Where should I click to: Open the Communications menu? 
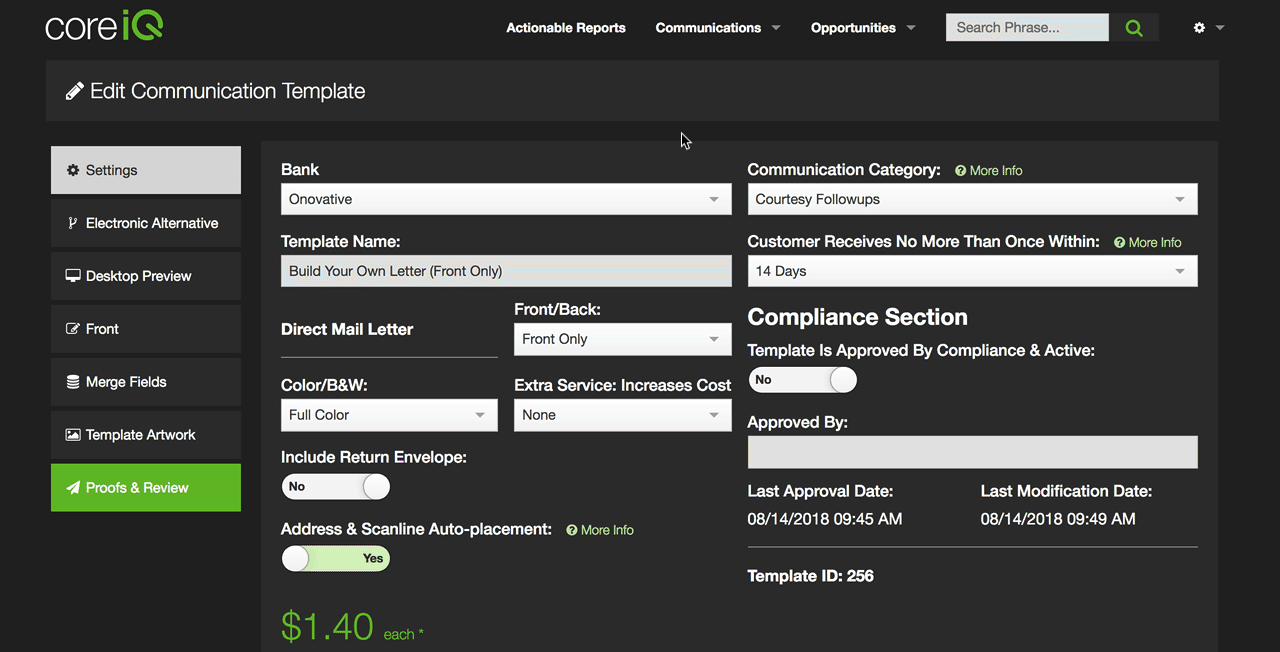tap(718, 28)
